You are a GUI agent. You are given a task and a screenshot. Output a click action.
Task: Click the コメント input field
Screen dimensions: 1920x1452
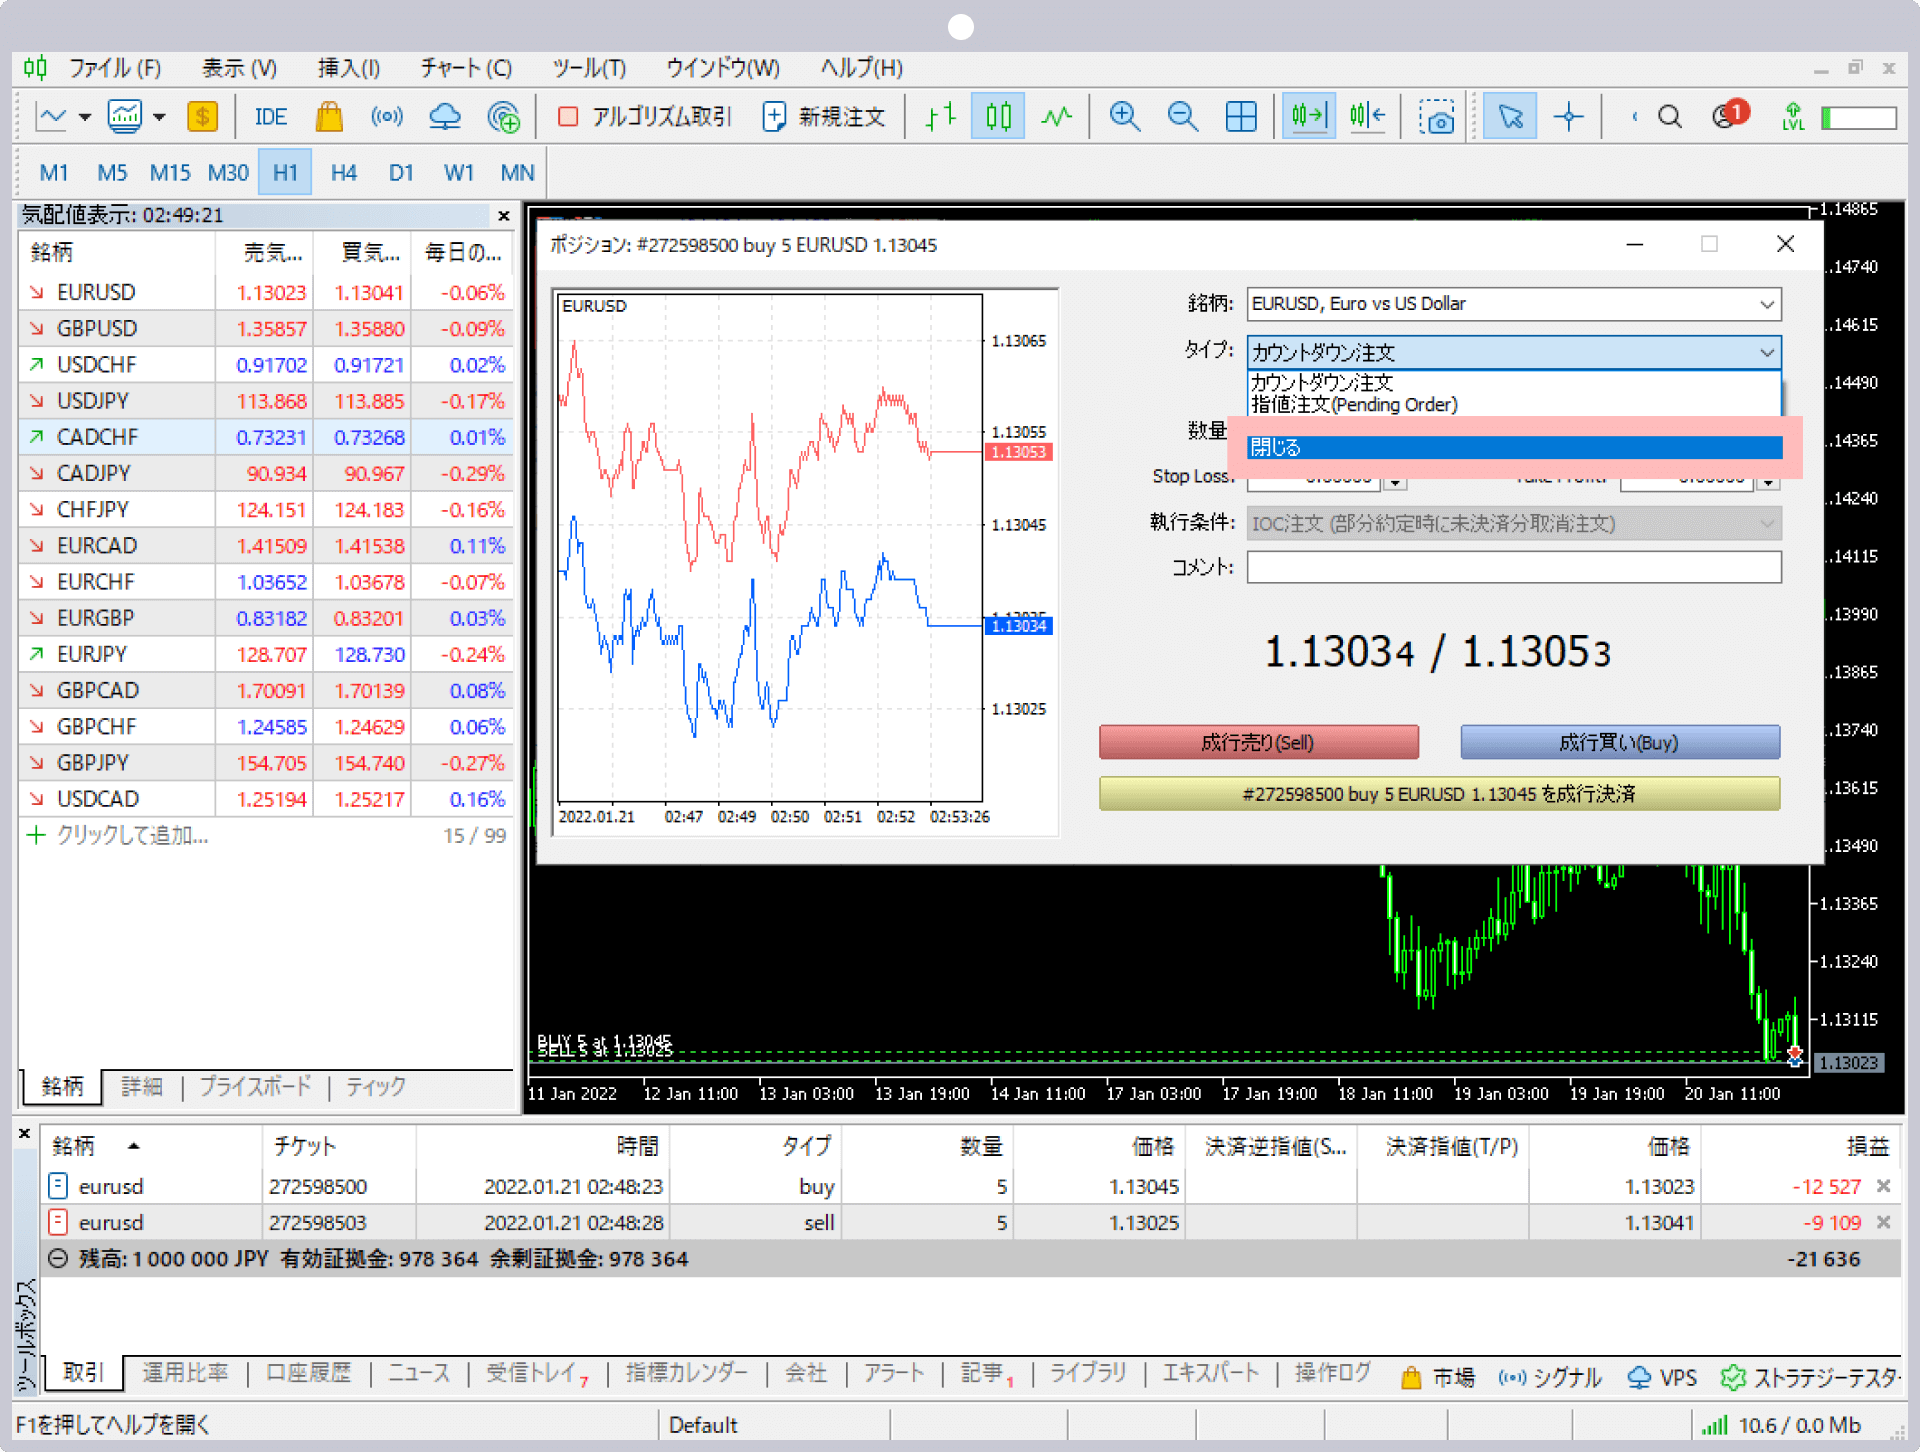pyautogui.click(x=1514, y=567)
